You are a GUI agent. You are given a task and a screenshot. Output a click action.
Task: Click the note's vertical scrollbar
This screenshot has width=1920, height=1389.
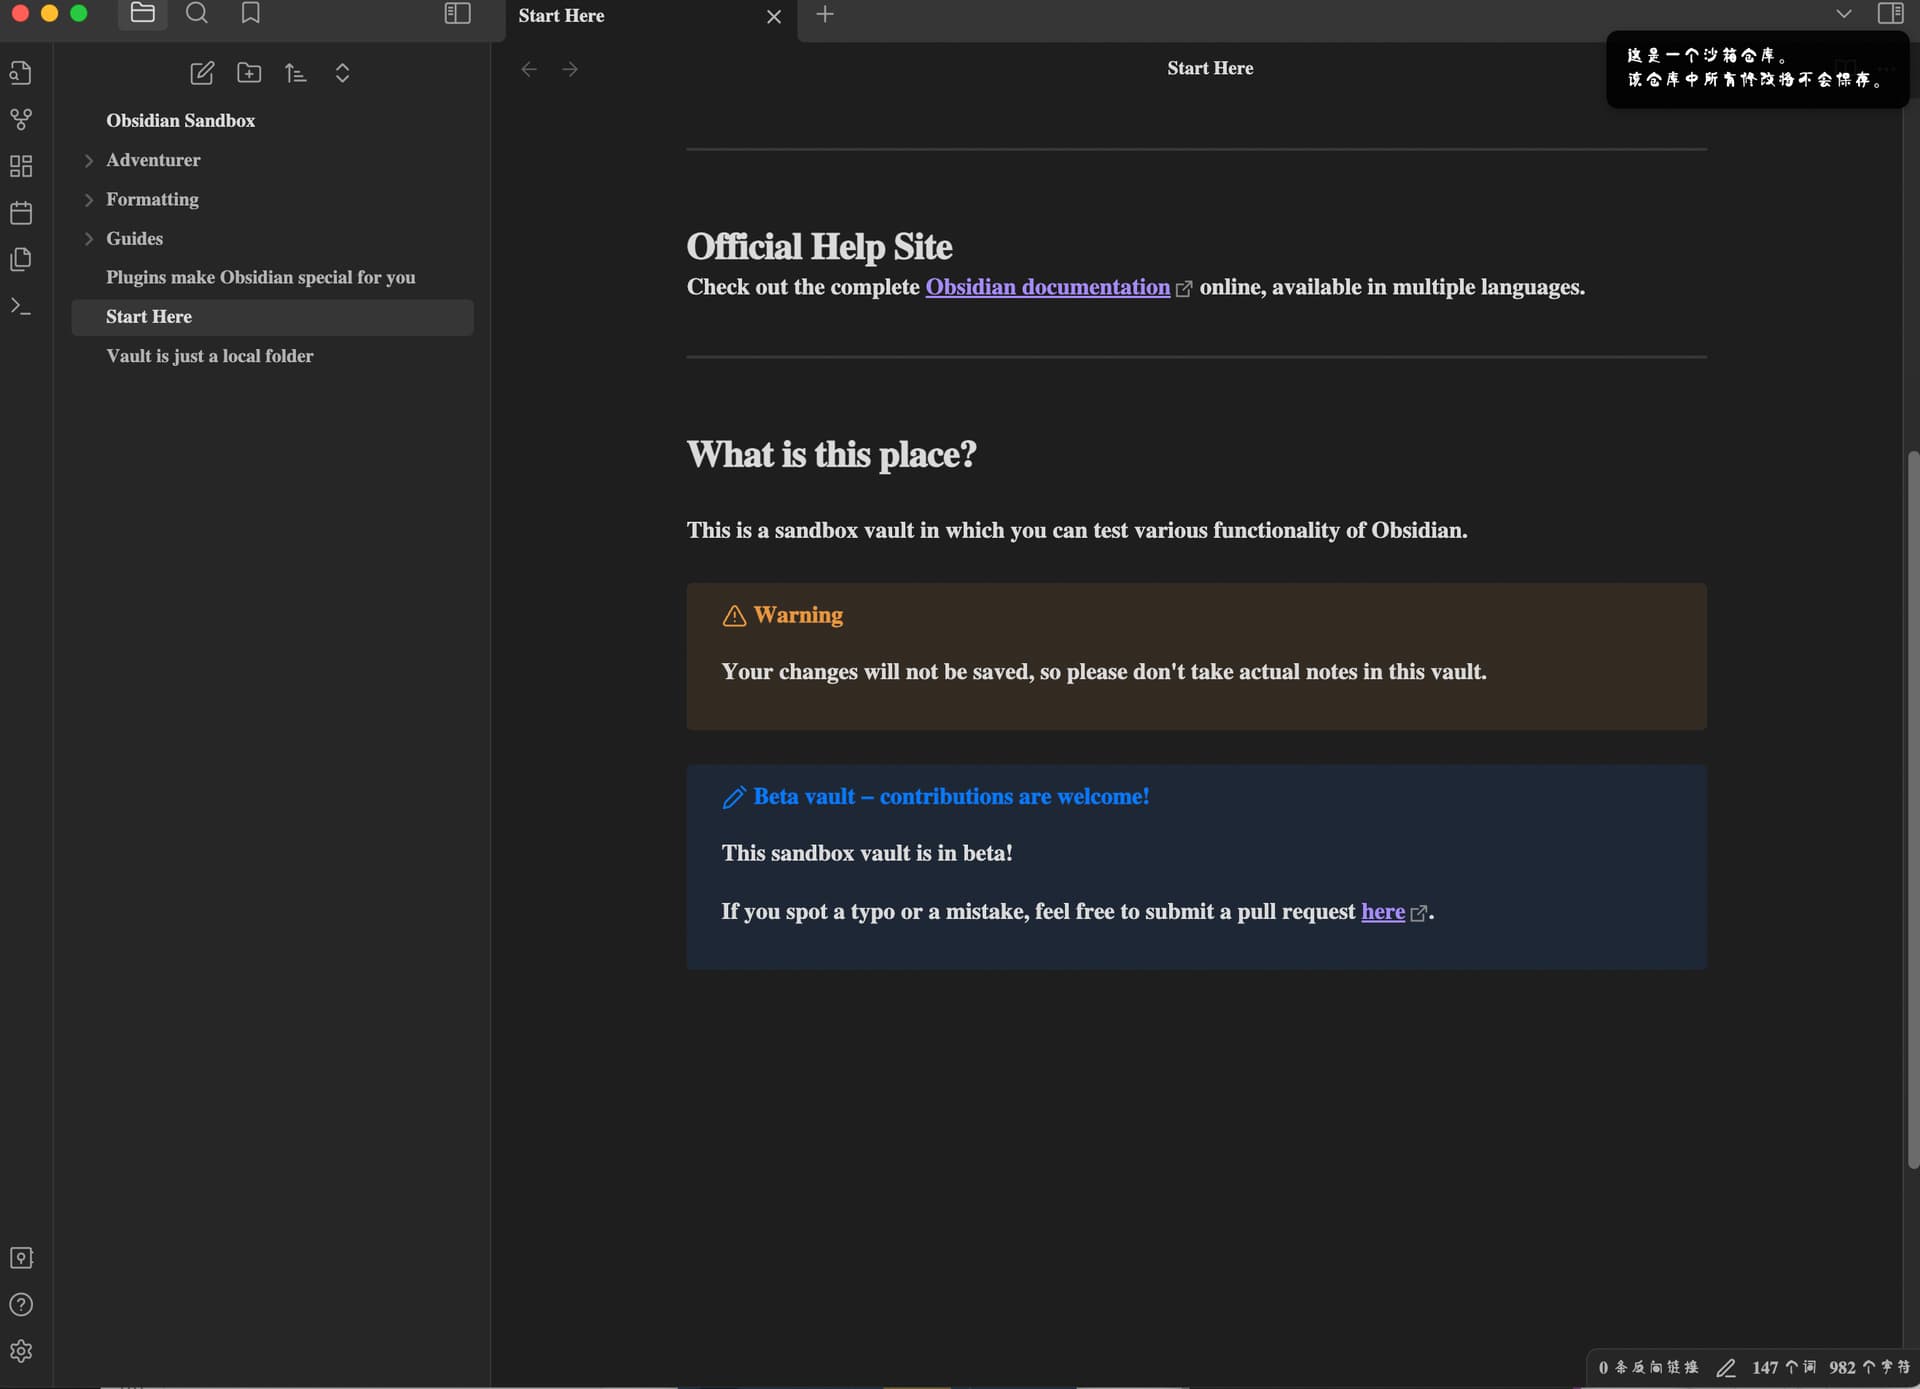1913,810
